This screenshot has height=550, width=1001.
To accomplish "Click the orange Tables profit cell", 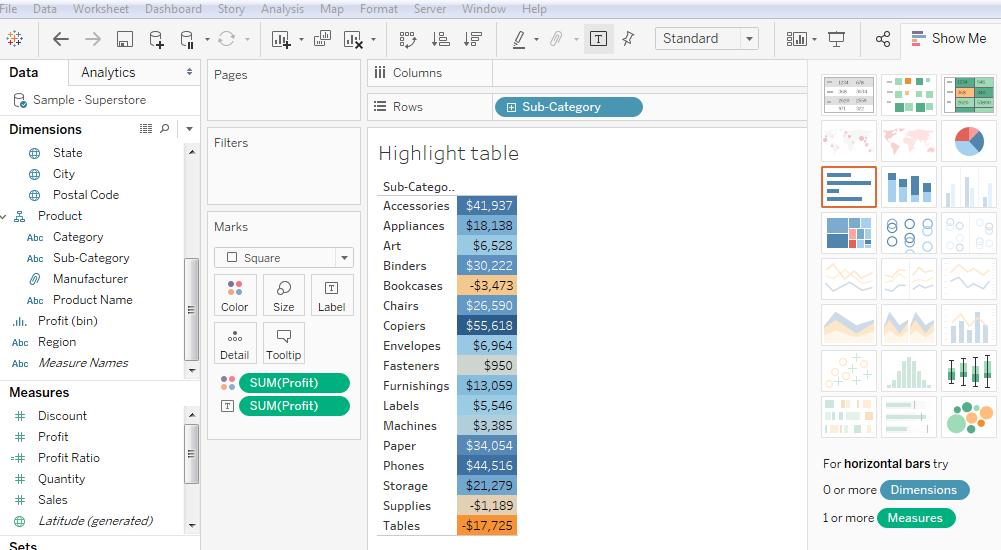I will [x=487, y=526].
